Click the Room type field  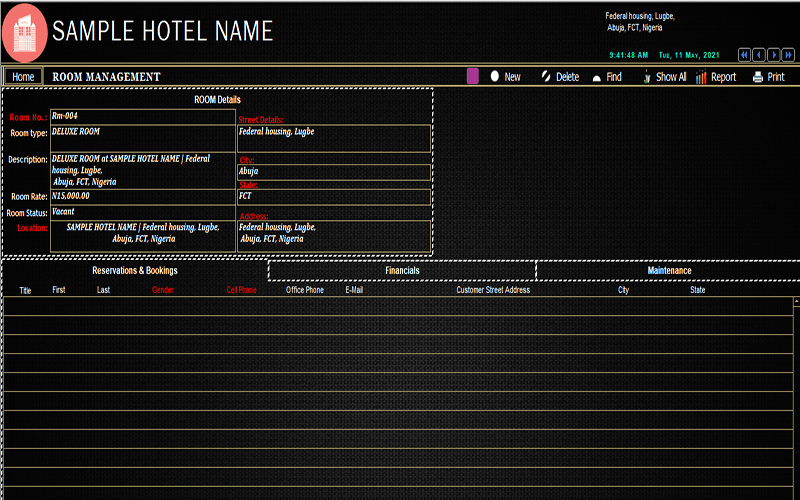(x=142, y=132)
